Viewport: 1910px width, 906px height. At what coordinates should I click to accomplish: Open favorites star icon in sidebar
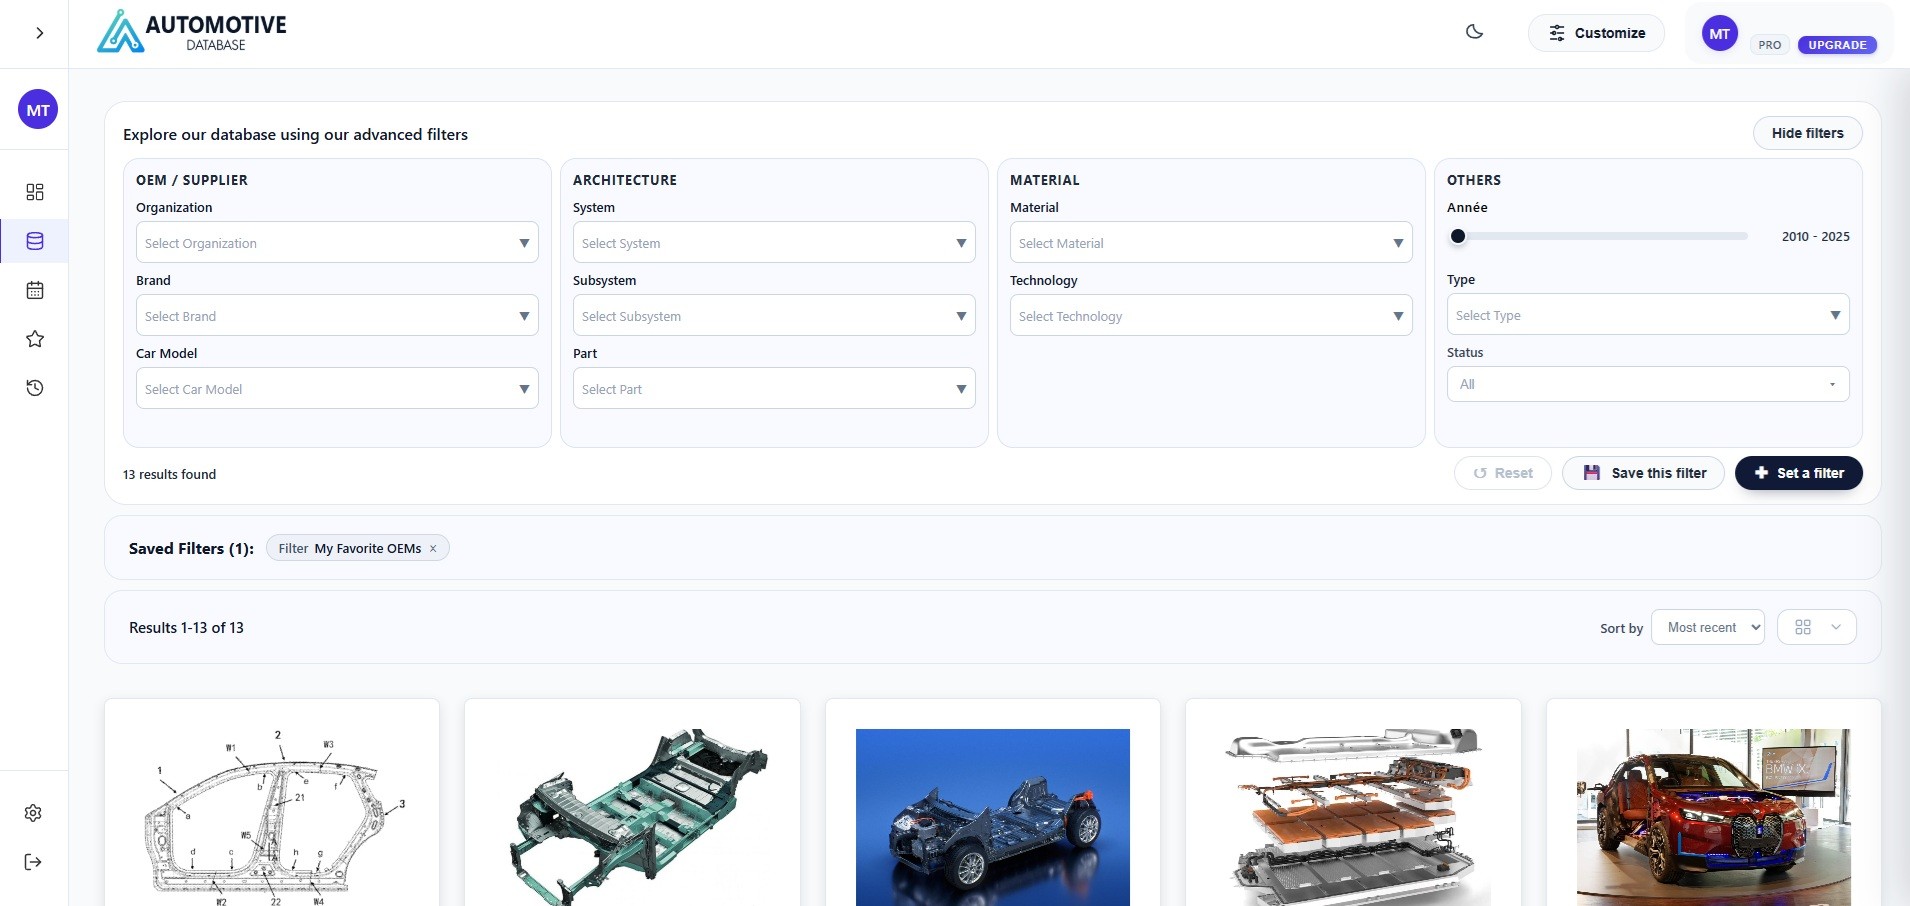coord(35,339)
